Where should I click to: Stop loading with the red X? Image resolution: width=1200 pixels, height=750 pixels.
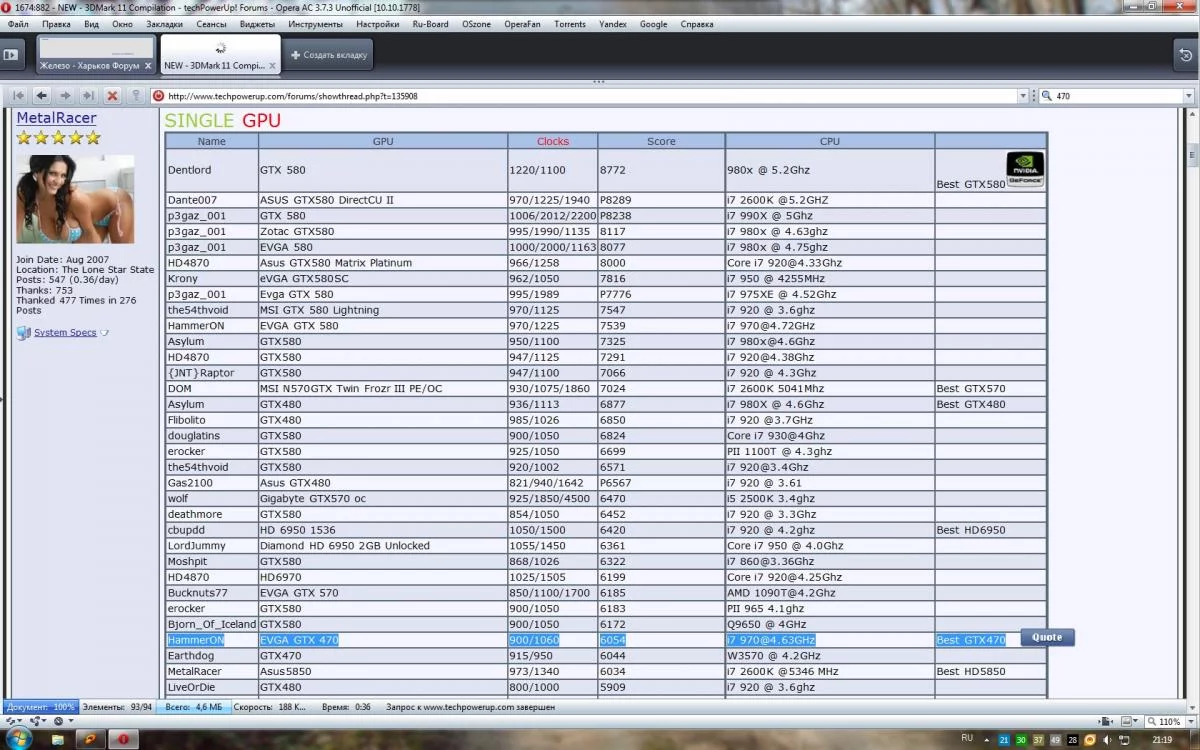point(112,96)
